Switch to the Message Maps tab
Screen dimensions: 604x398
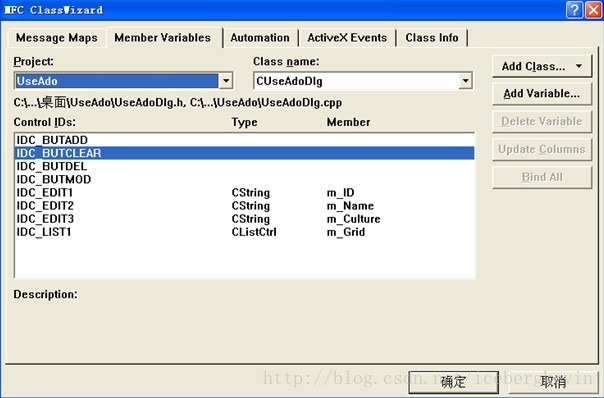click(x=57, y=38)
